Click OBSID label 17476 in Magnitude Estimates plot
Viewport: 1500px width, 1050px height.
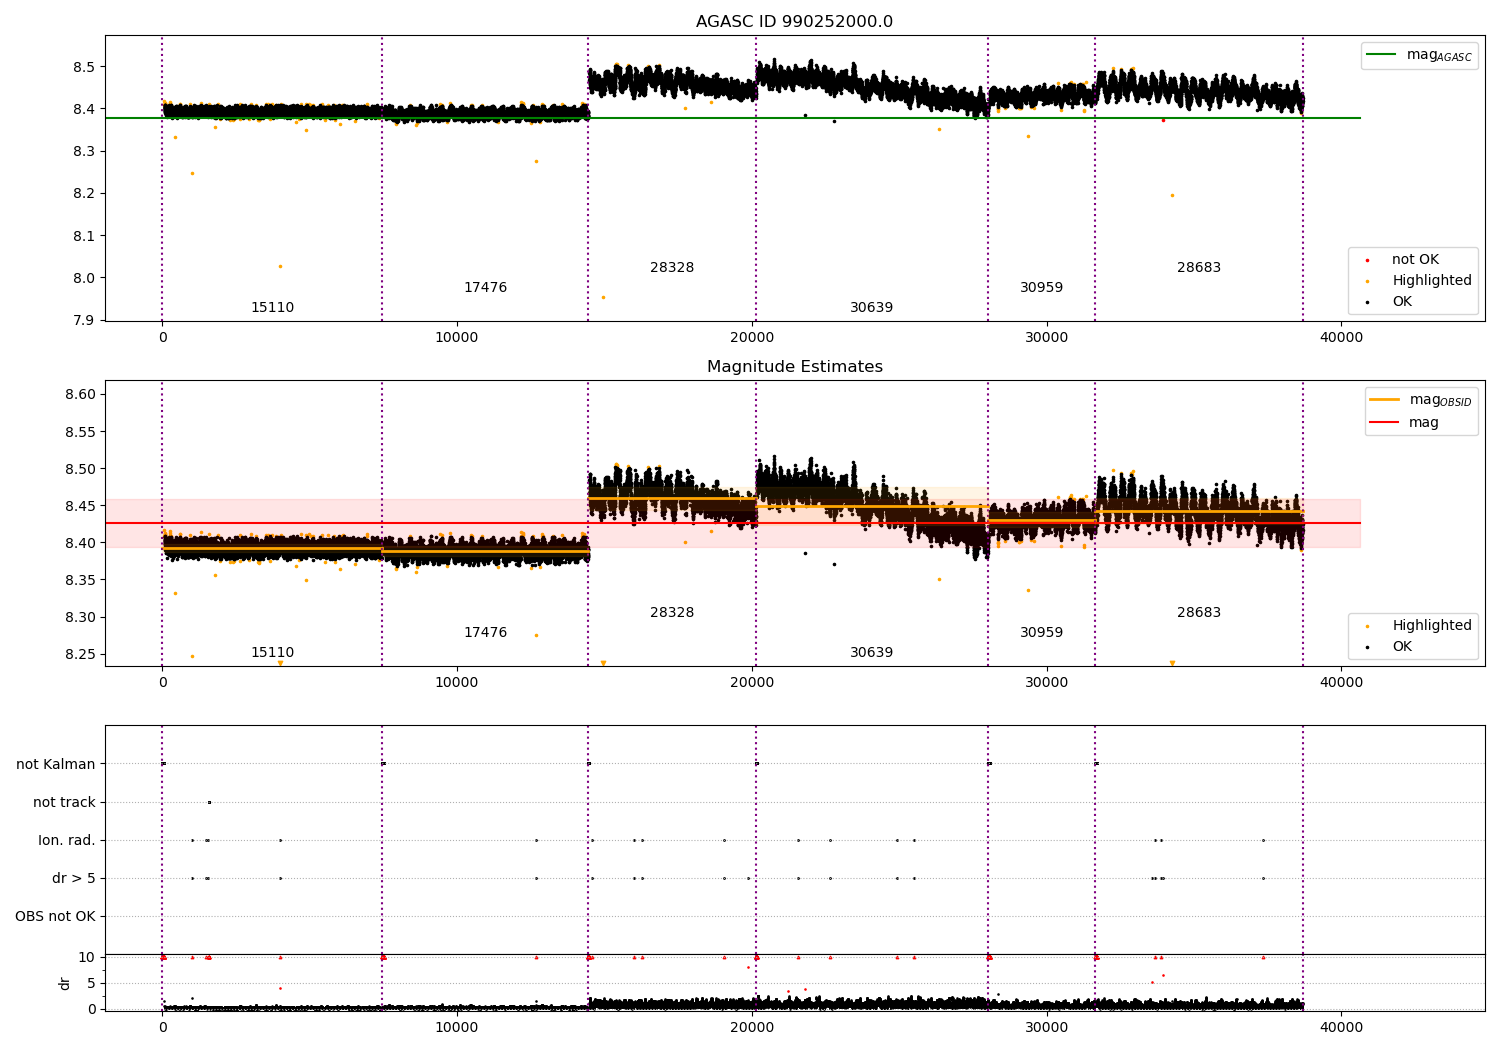pos(485,633)
